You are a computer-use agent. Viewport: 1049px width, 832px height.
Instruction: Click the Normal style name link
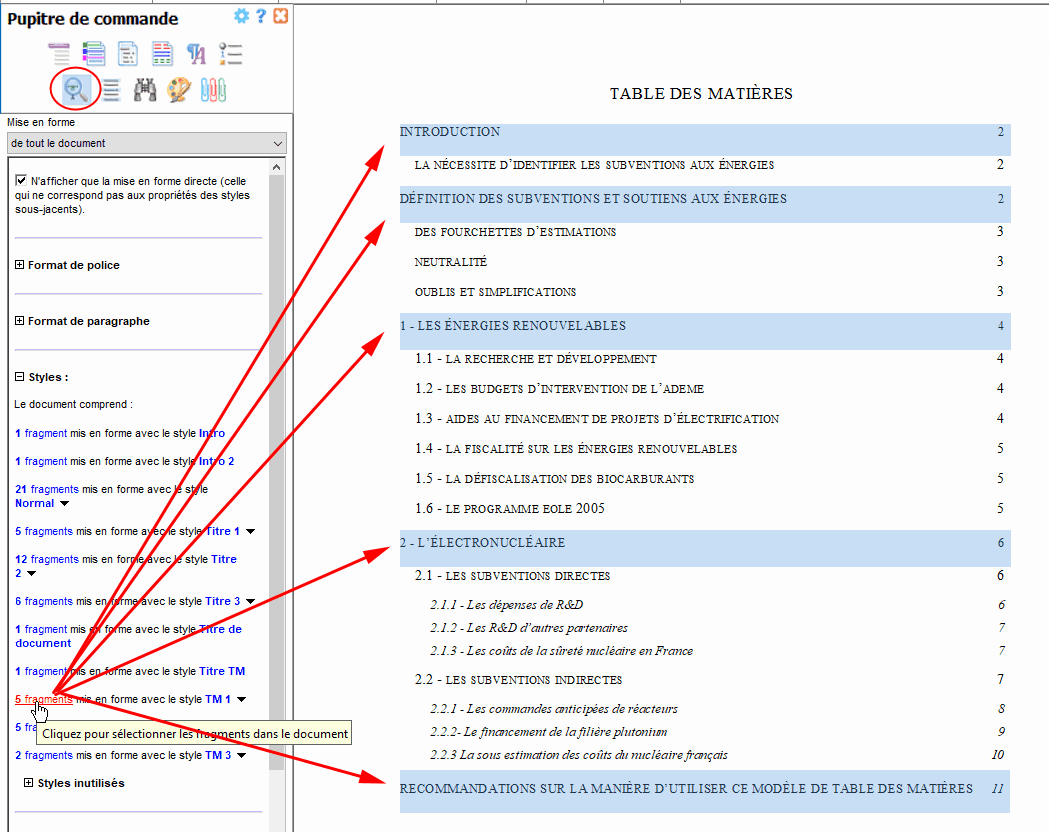pos(35,504)
